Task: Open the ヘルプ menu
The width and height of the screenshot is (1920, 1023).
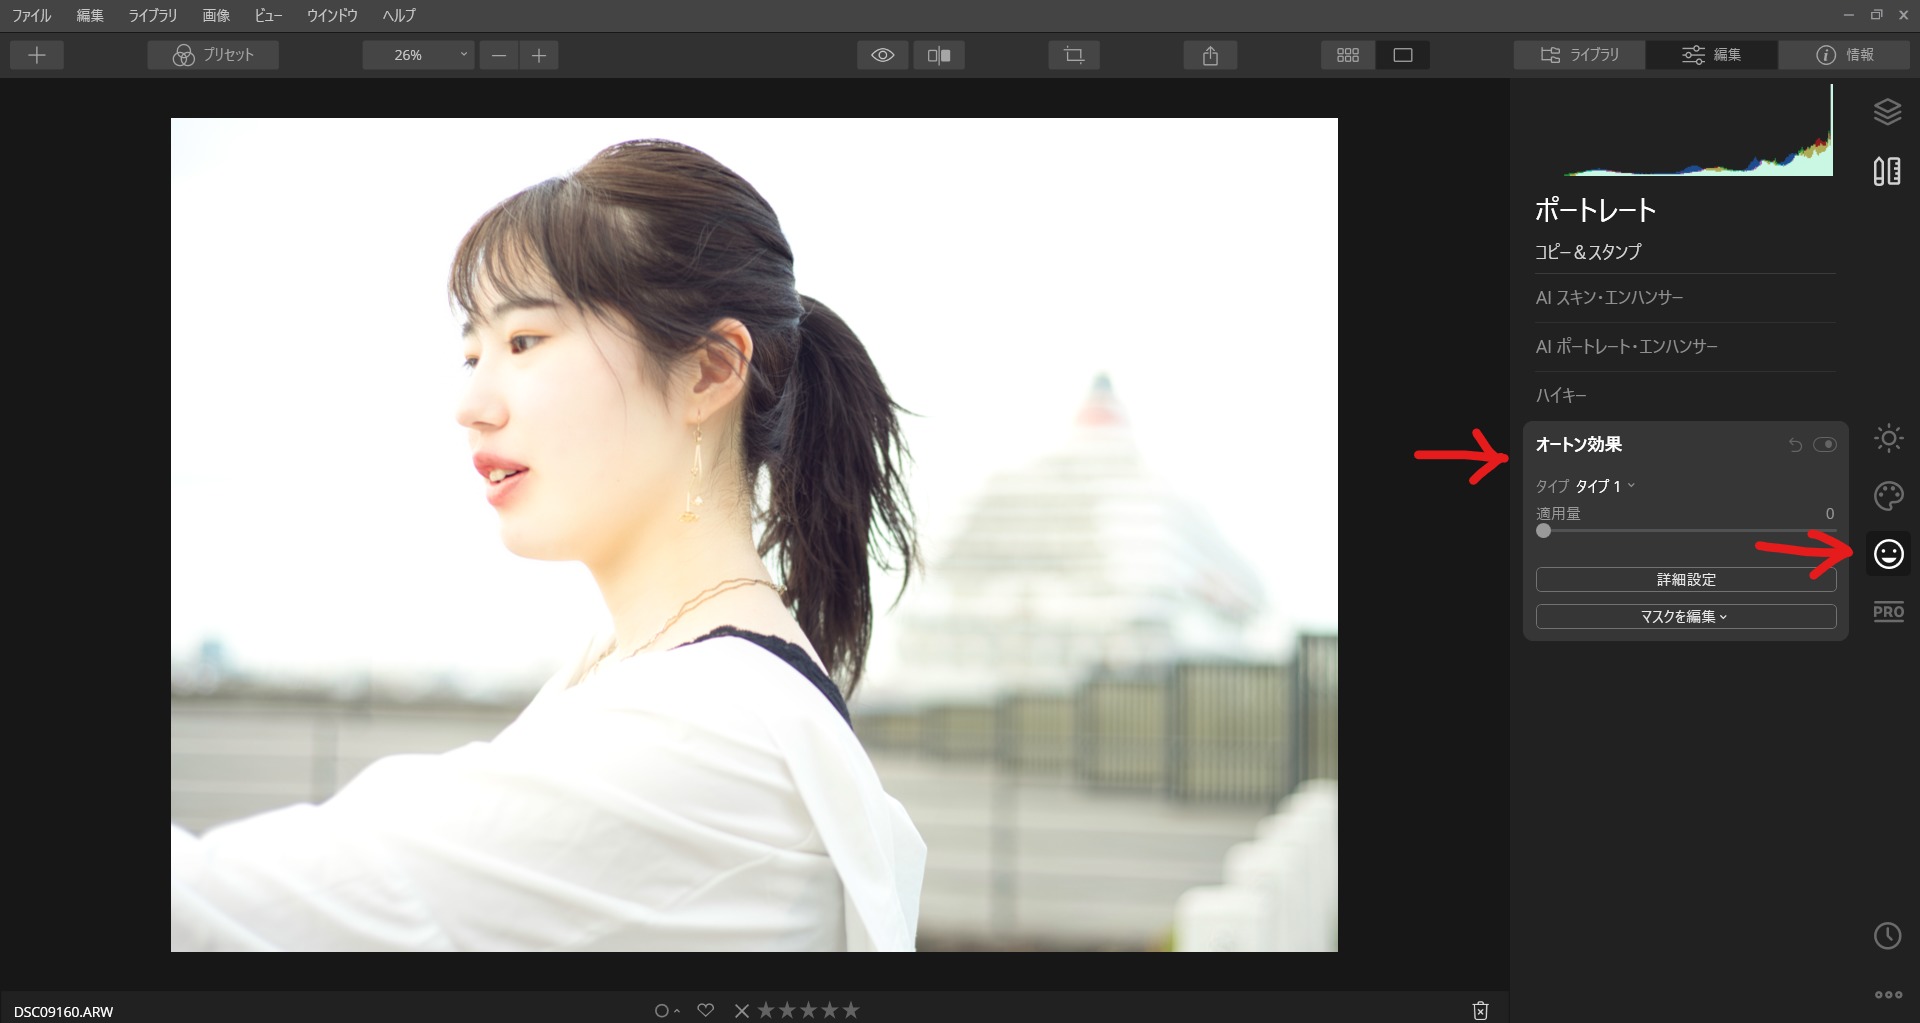Action: point(399,15)
